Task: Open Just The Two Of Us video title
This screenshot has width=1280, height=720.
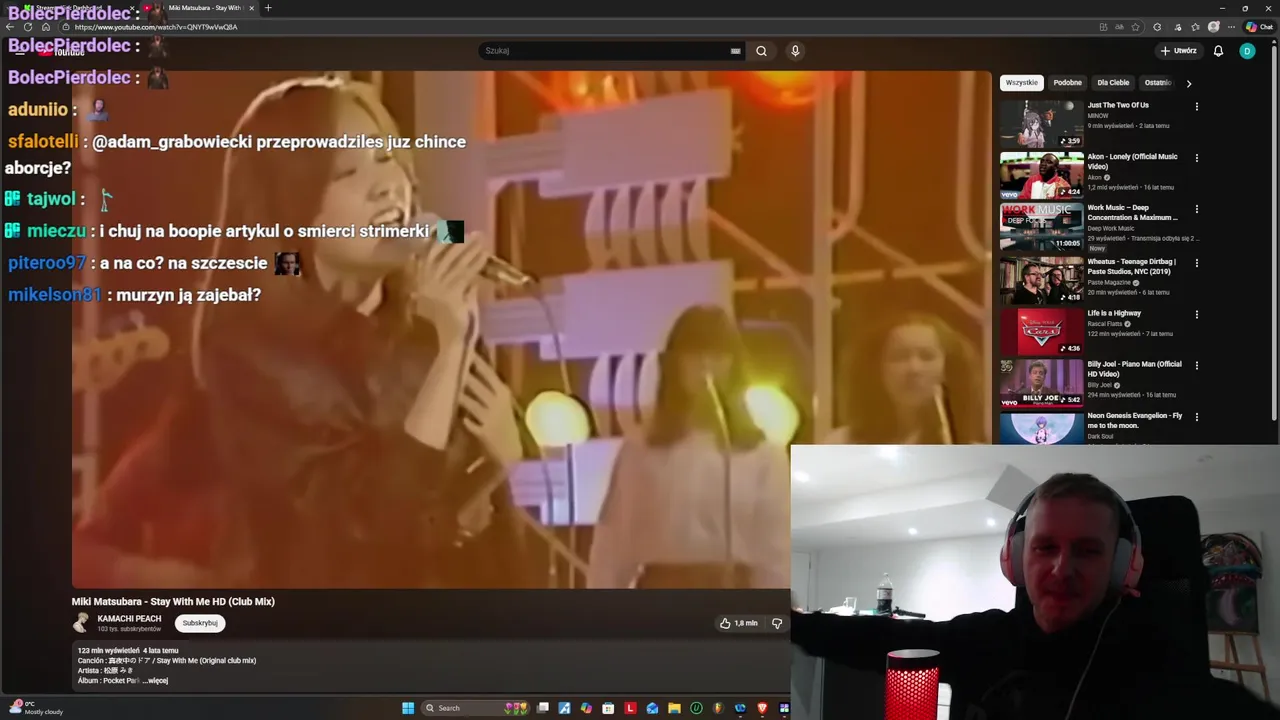Action: tap(1118, 105)
